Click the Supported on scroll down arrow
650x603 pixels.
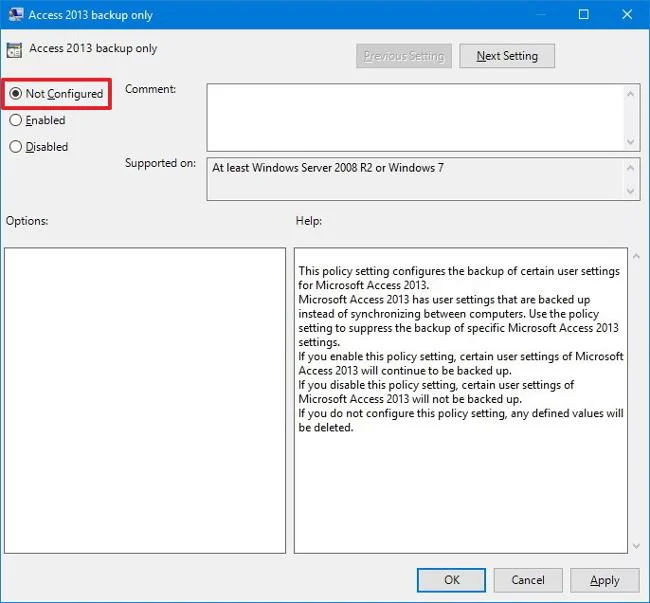tap(631, 191)
